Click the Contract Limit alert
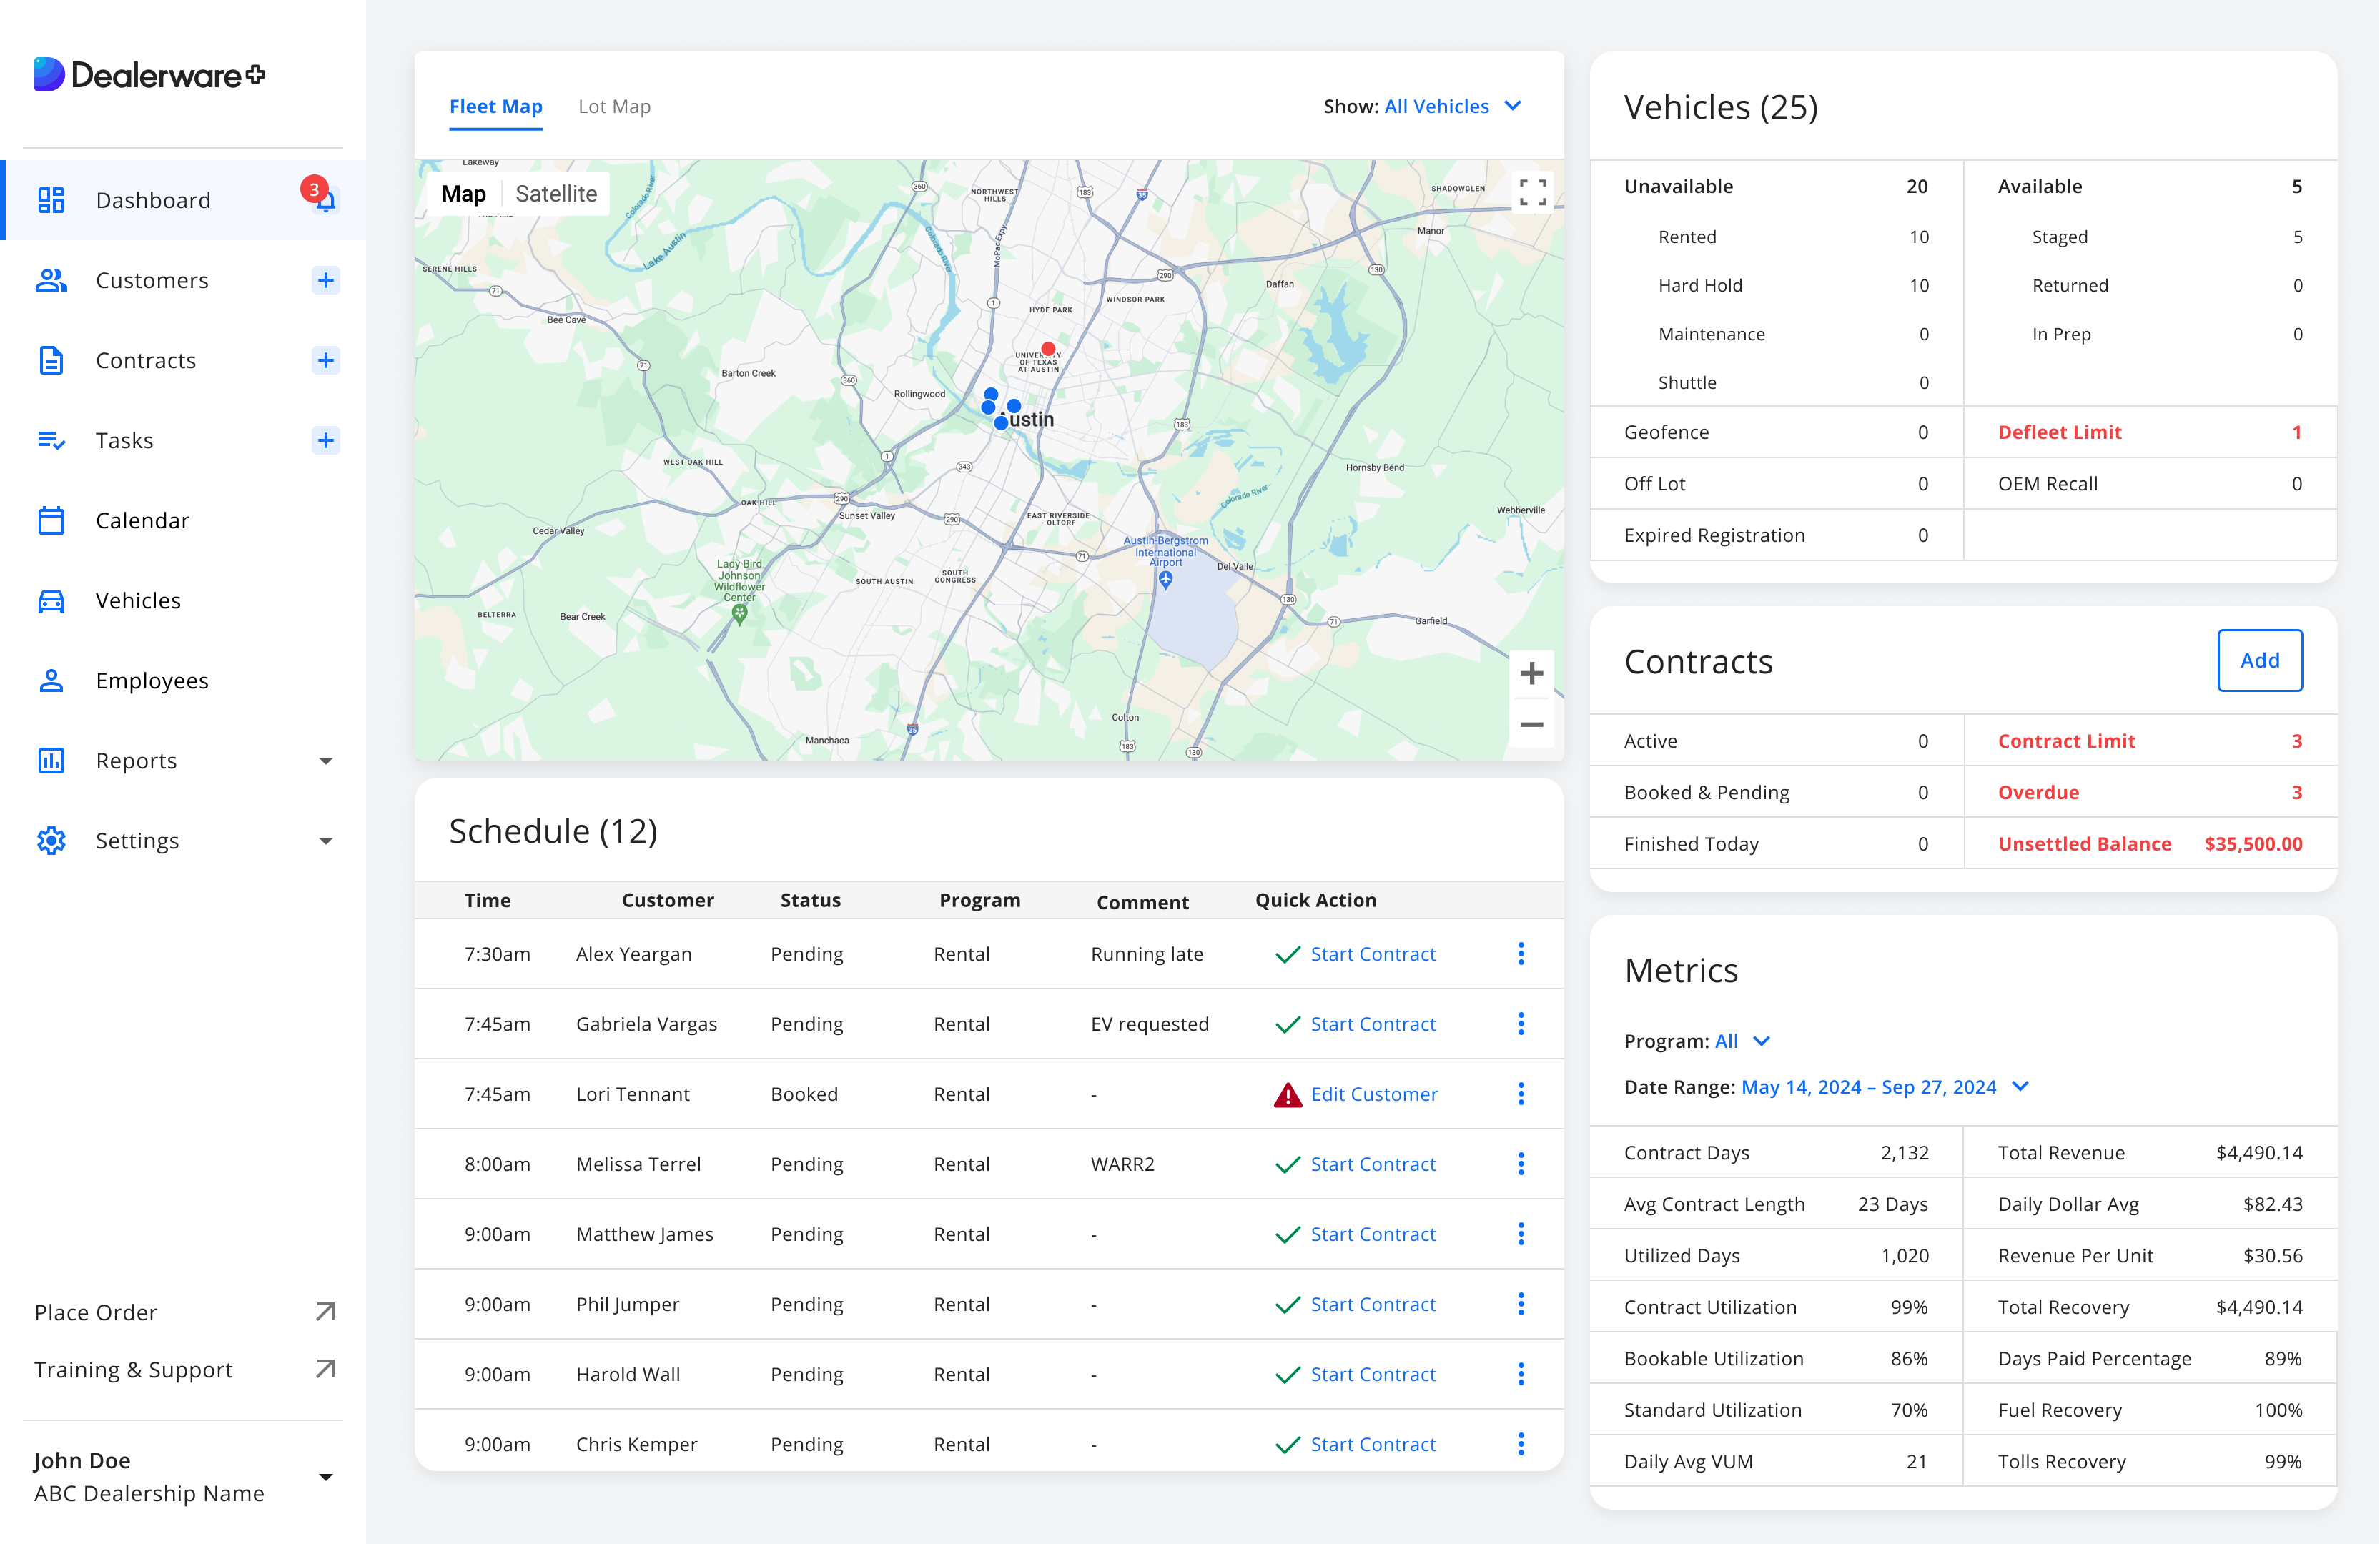 (x=2150, y=741)
